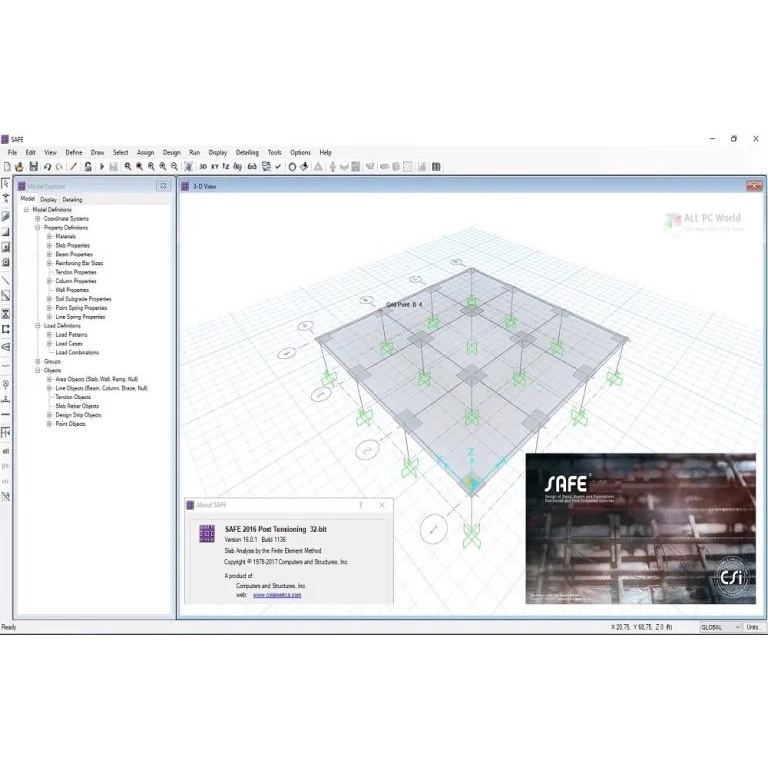Click the 'clr' clear selection icon
The image size is (768, 768).
click(6, 481)
